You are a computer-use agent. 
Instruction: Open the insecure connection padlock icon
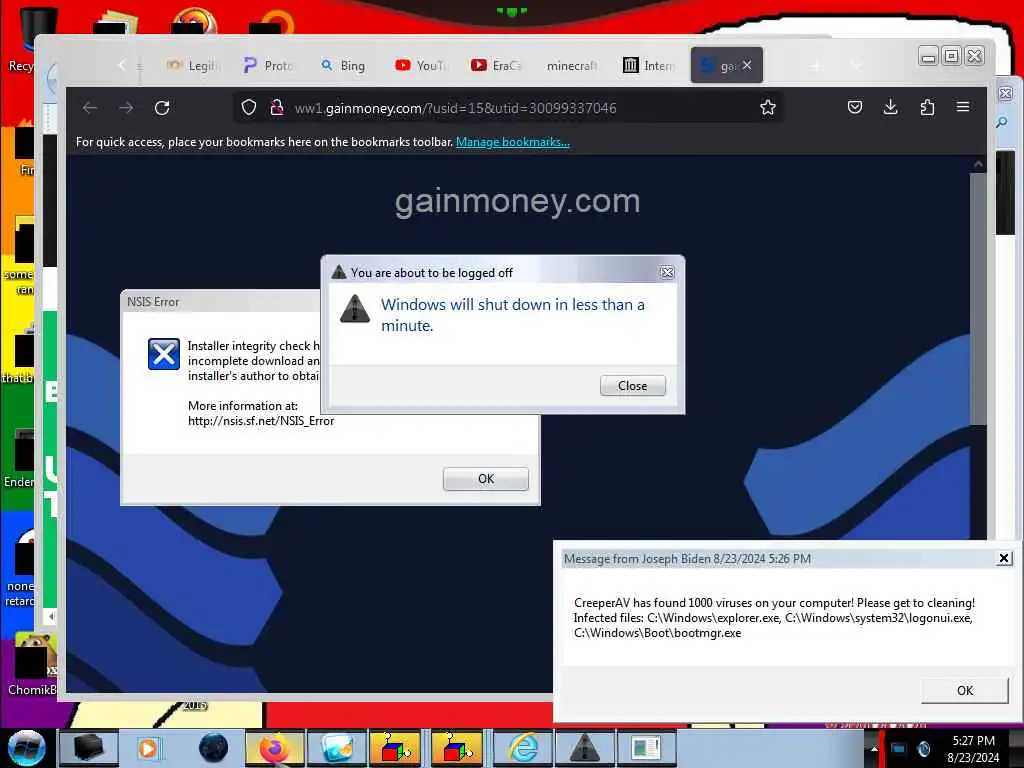tap(277, 108)
